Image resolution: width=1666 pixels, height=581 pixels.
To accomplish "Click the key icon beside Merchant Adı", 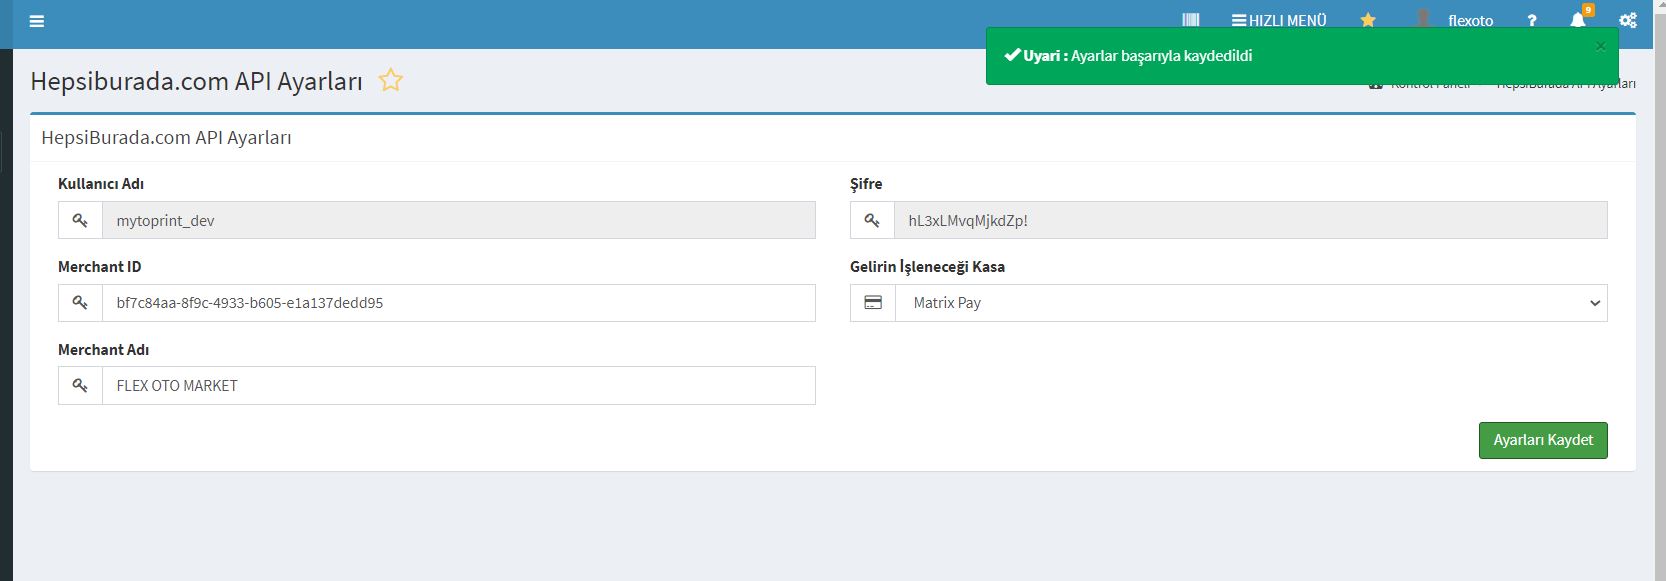I will (80, 386).
